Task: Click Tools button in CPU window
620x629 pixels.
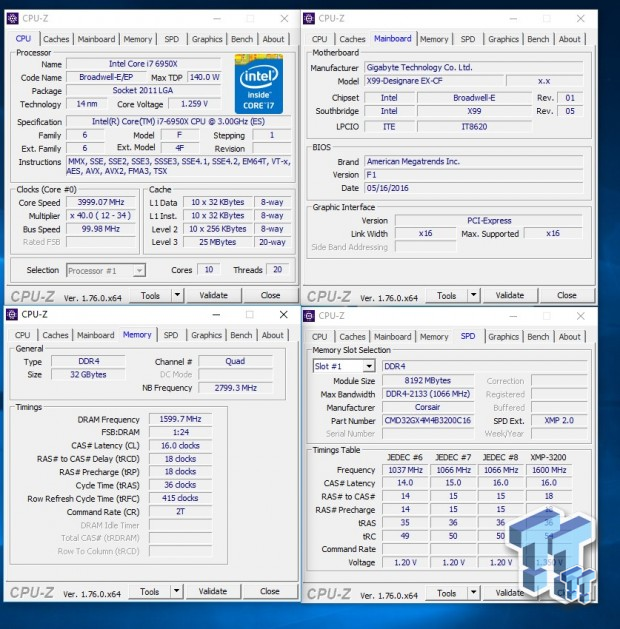Action: click(150, 295)
